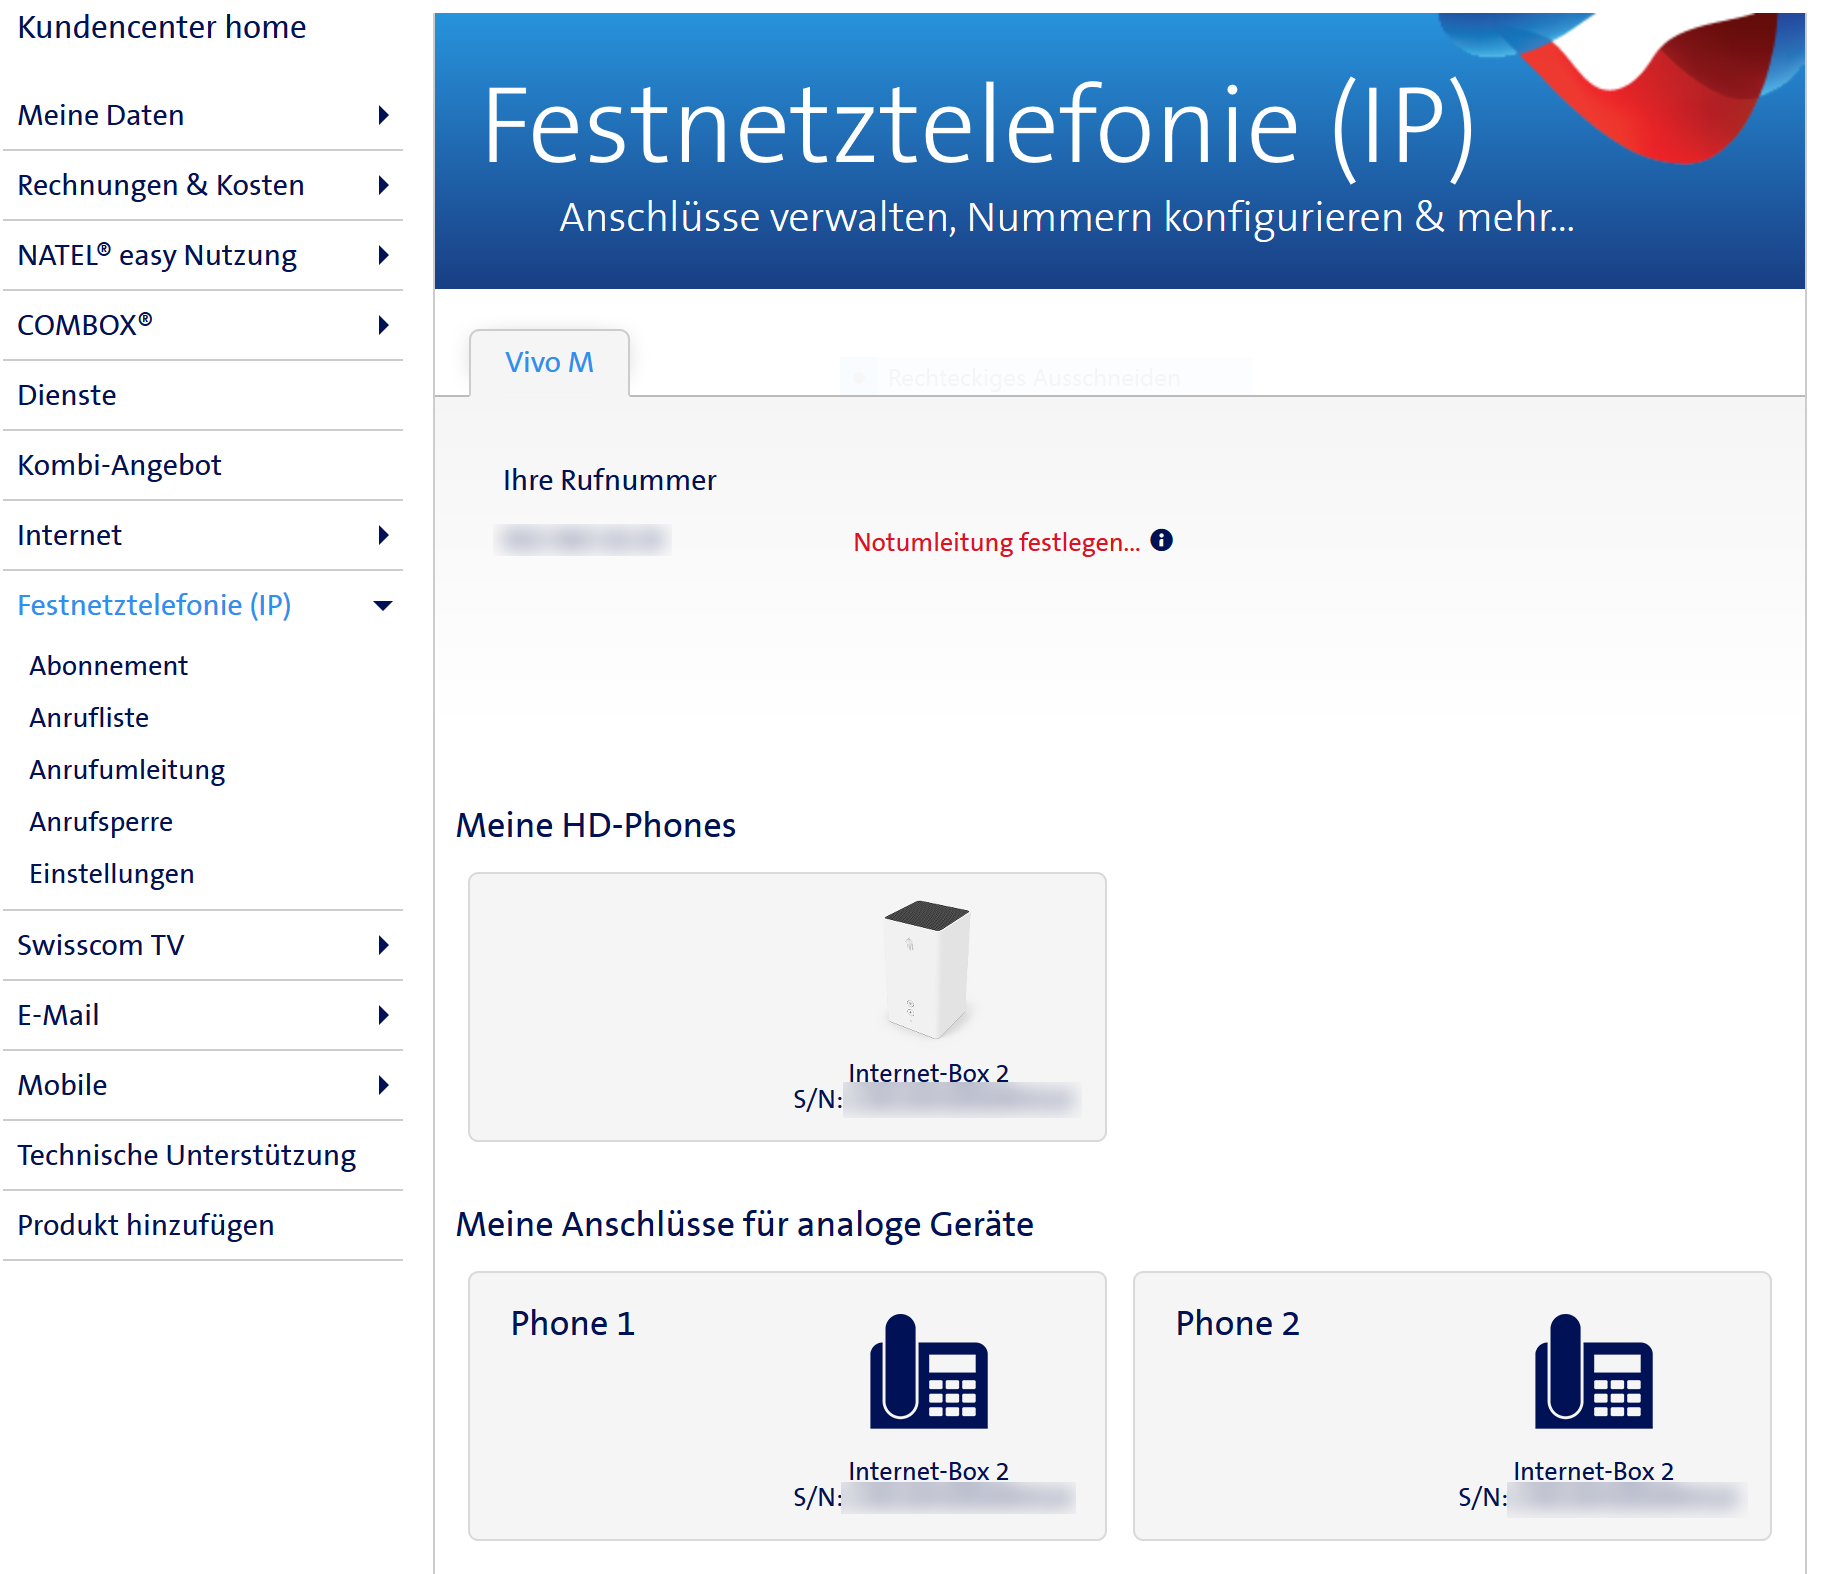Screen dimensions: 1825x1574
Task: Select the Vivo M tab
Action: click(x=549, y=362)
